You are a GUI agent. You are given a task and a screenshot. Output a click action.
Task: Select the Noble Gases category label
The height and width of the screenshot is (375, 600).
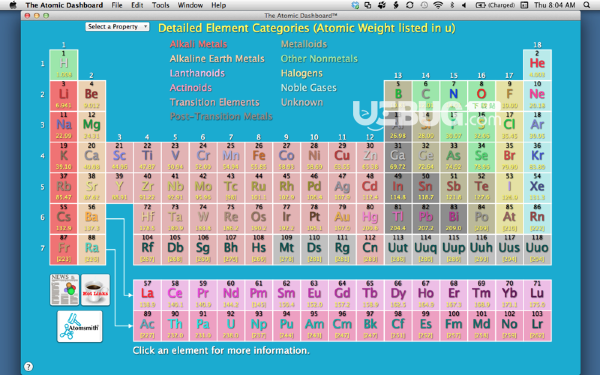tap(308, 88)
